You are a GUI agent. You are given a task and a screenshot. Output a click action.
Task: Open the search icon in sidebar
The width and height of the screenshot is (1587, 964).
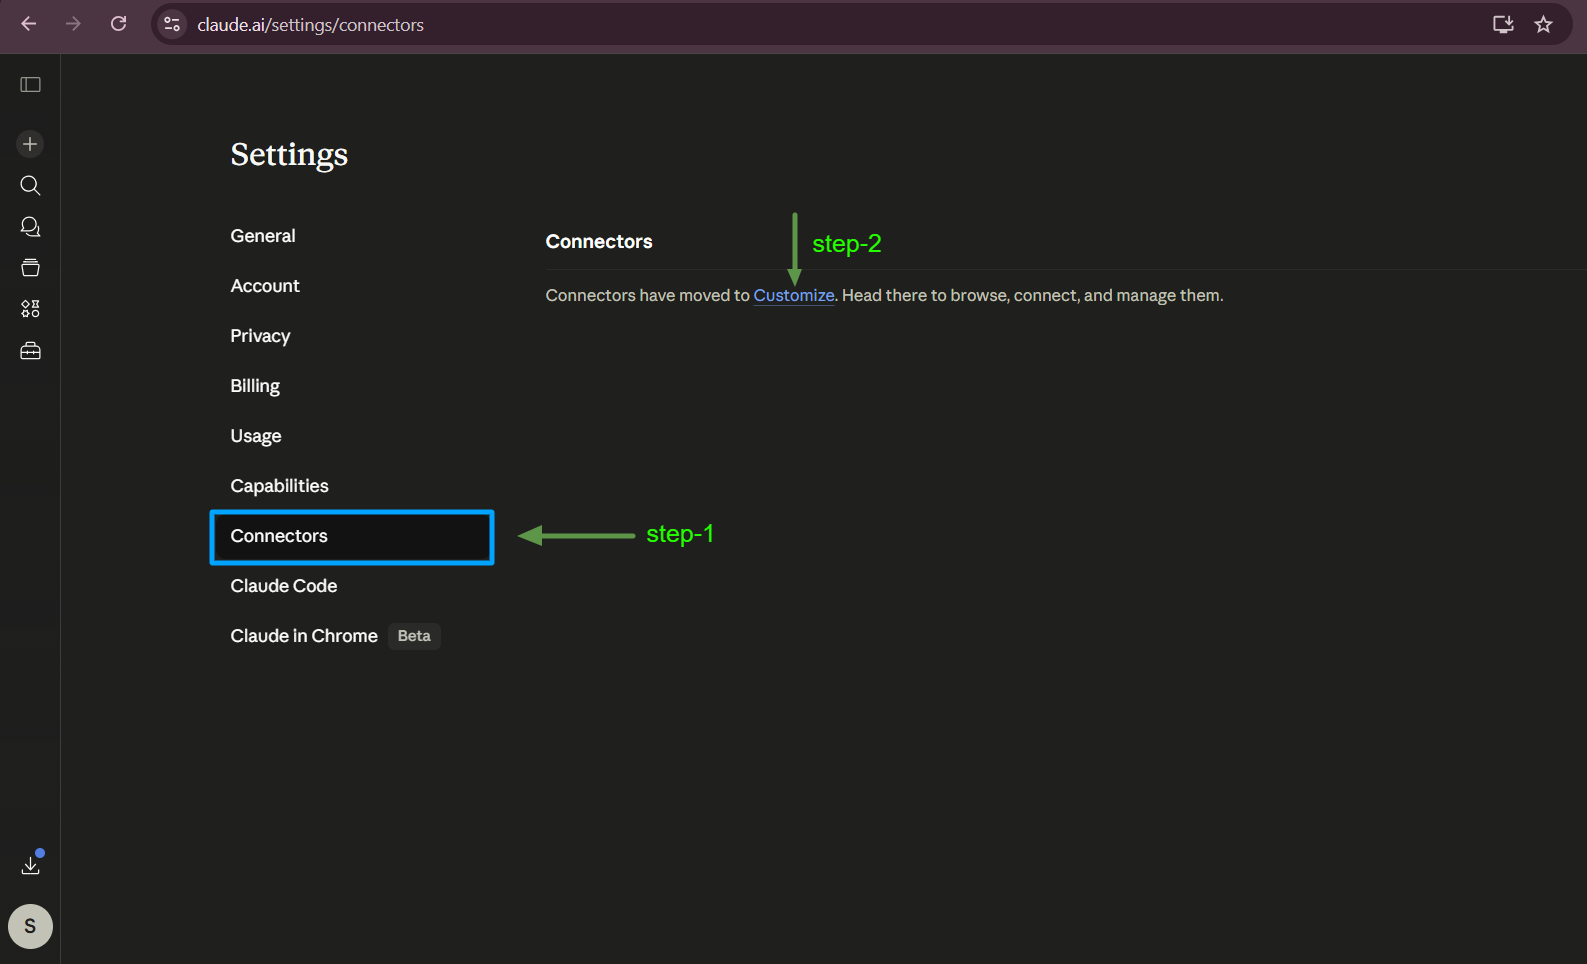[30, 185]
